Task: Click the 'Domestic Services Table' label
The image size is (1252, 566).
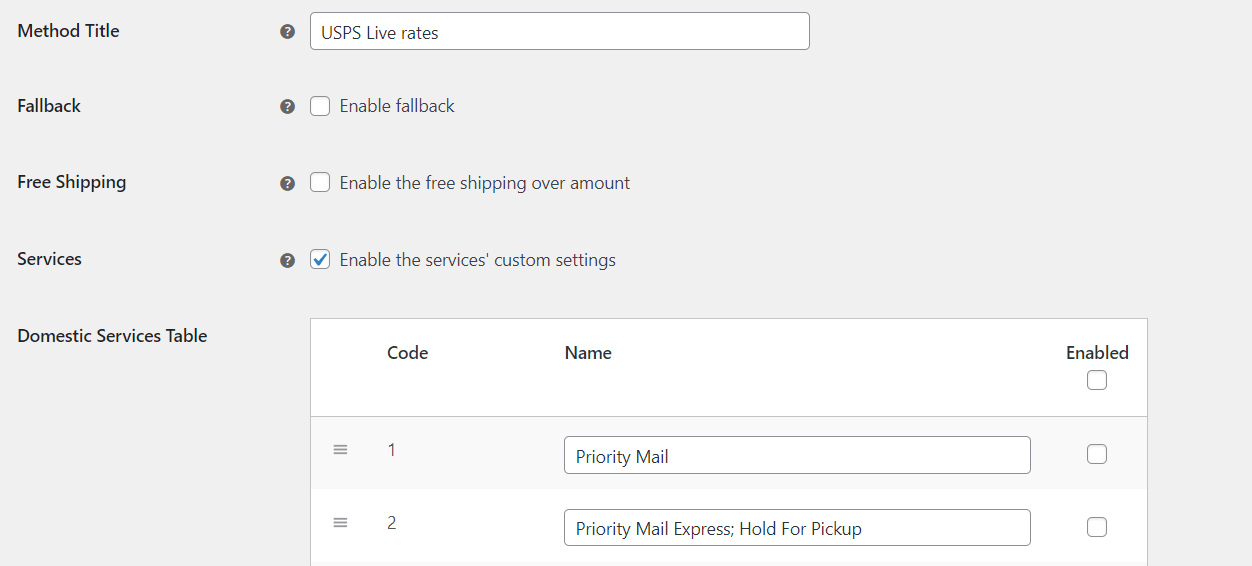Action: [x=112, y=336]
